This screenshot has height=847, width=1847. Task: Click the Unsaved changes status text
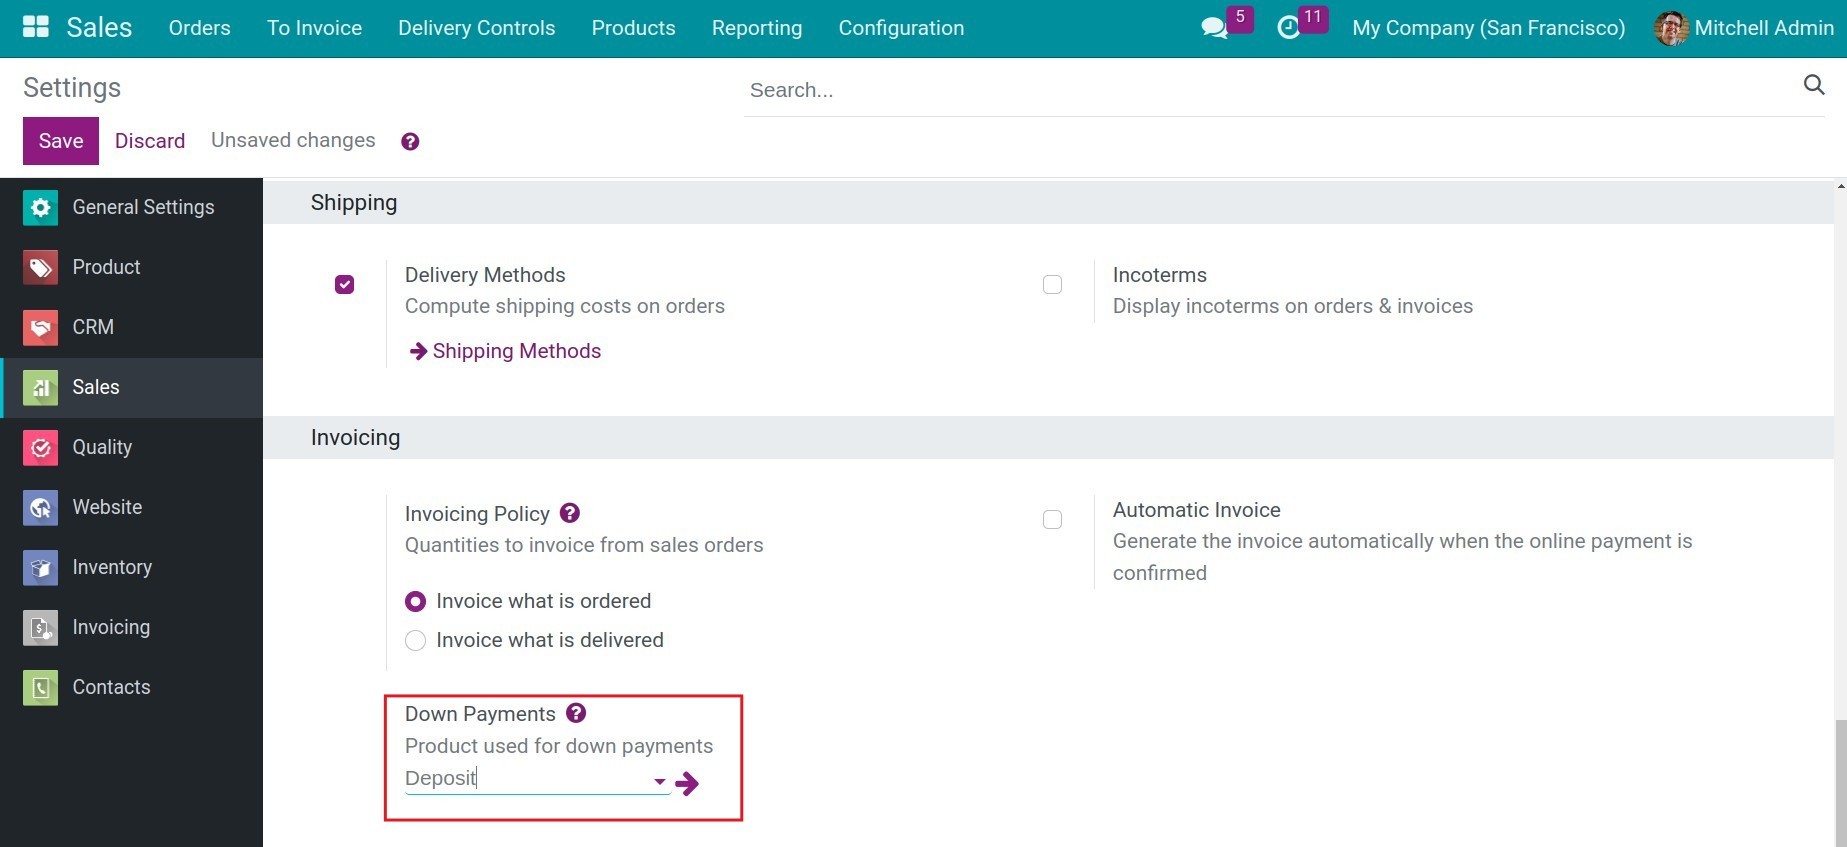[293, 140]
